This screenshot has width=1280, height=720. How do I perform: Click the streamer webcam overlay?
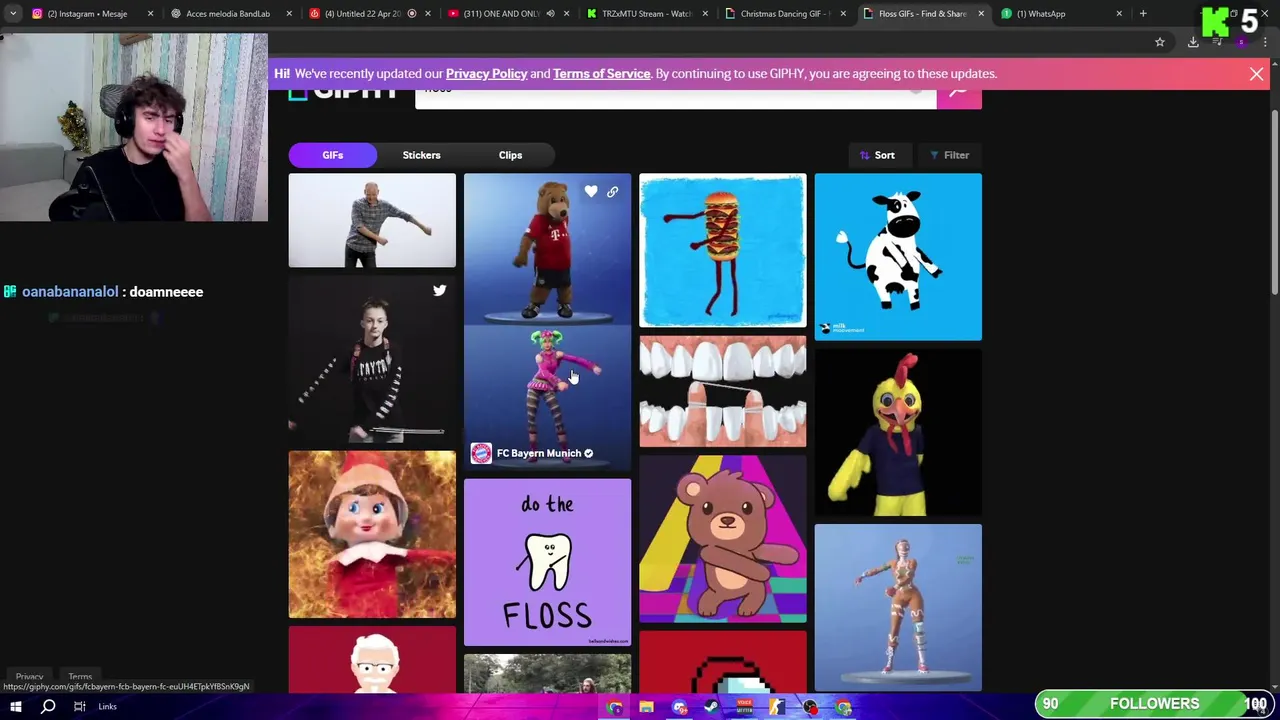point(134,127)
